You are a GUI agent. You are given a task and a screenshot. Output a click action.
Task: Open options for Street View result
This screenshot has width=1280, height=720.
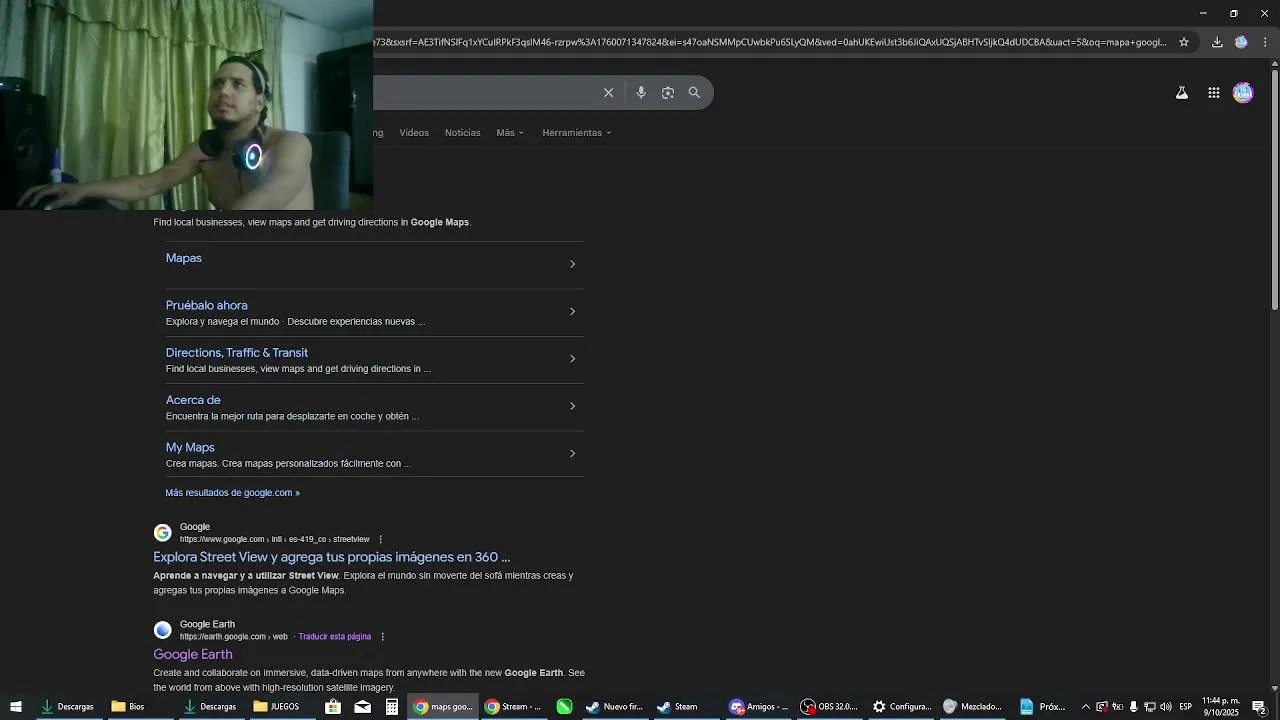pos(380,539)
